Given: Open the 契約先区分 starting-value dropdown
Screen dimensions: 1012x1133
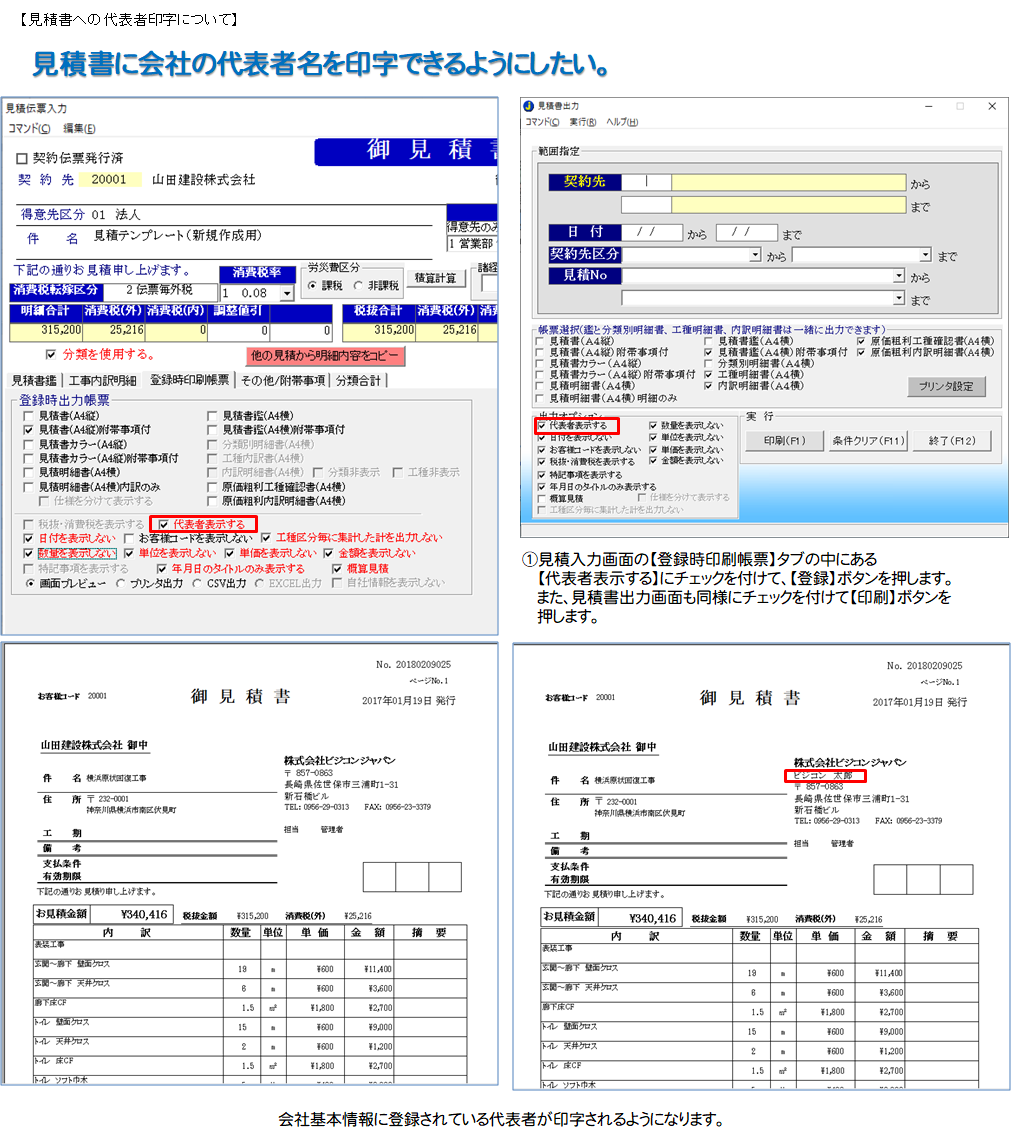Looking at the screenshot, I should click(x=754, y=255).
